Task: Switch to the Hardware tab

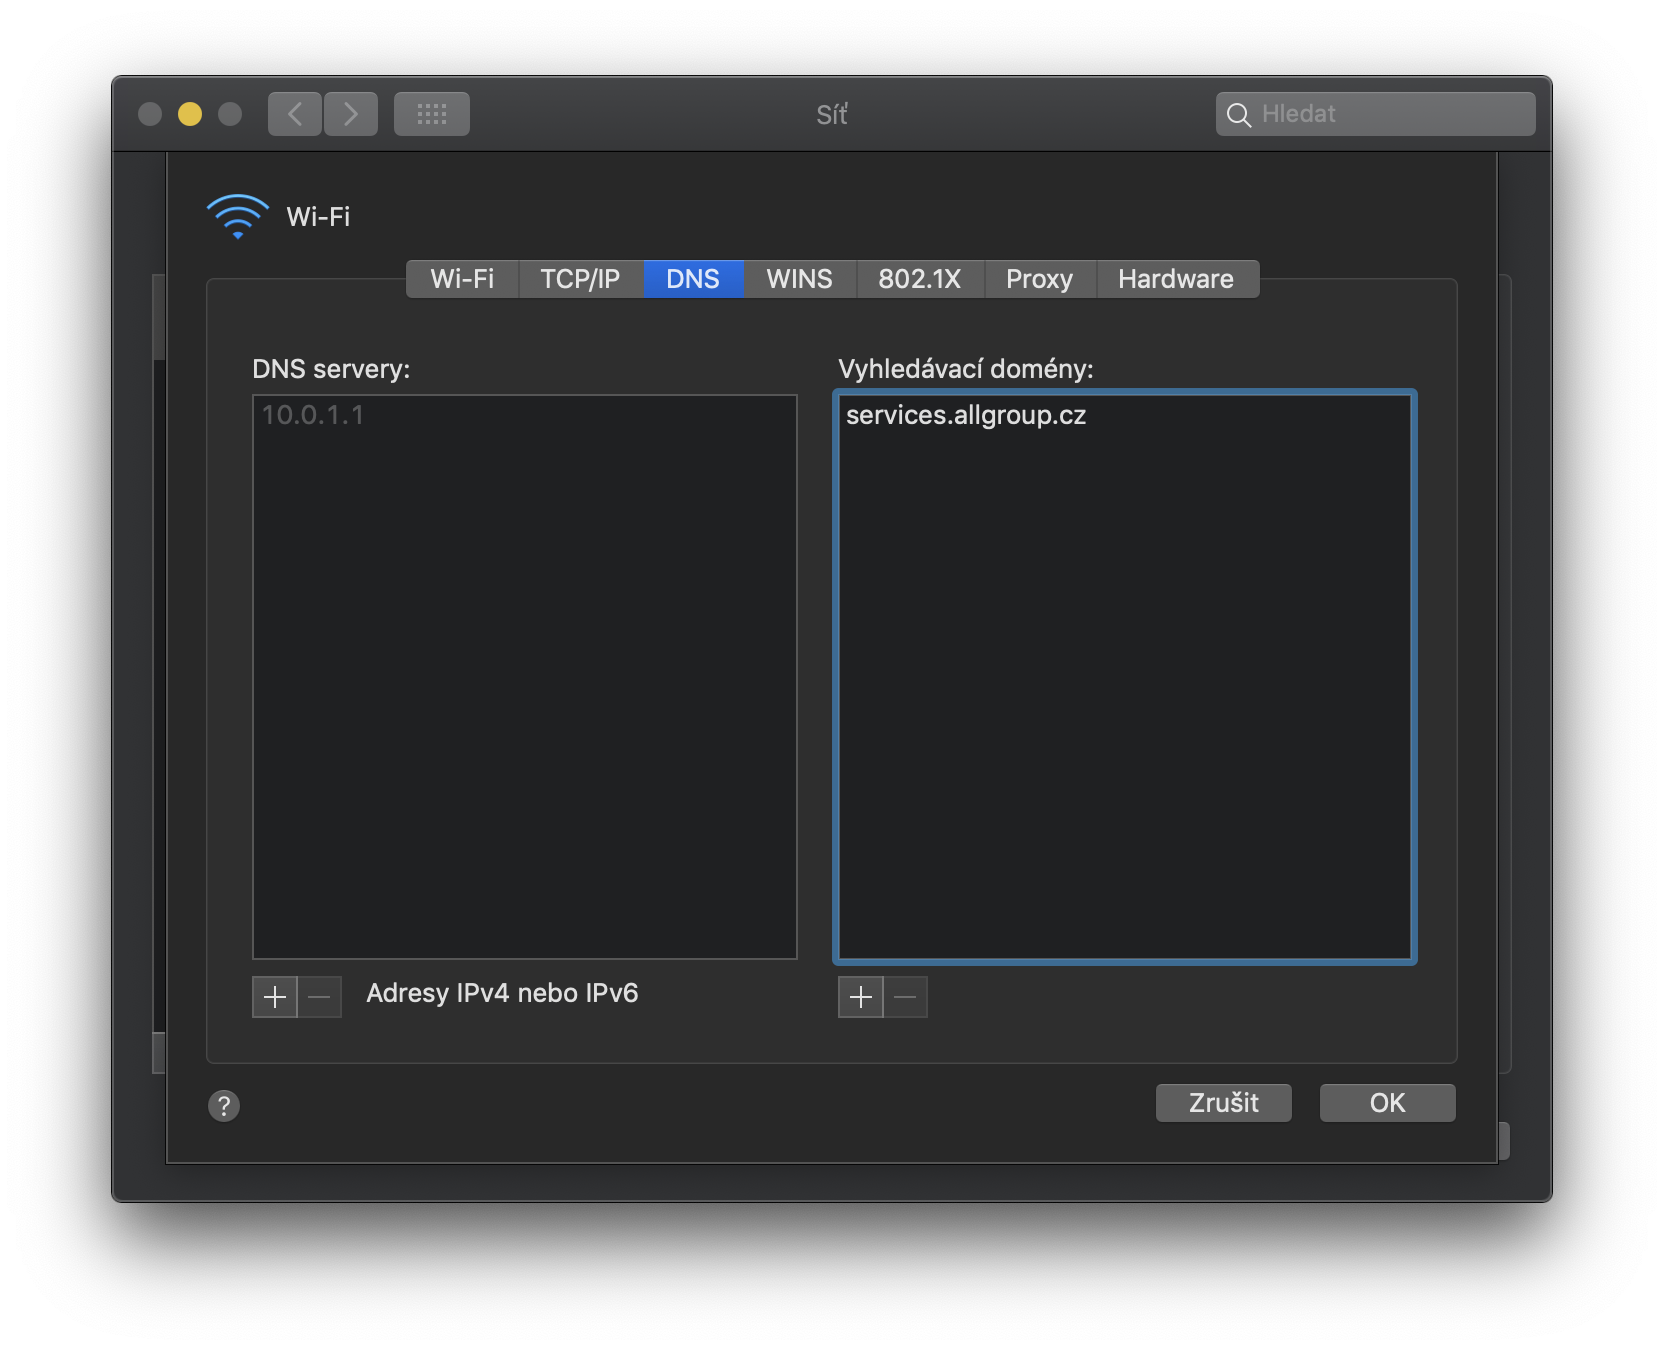Action: [1176, 279]
